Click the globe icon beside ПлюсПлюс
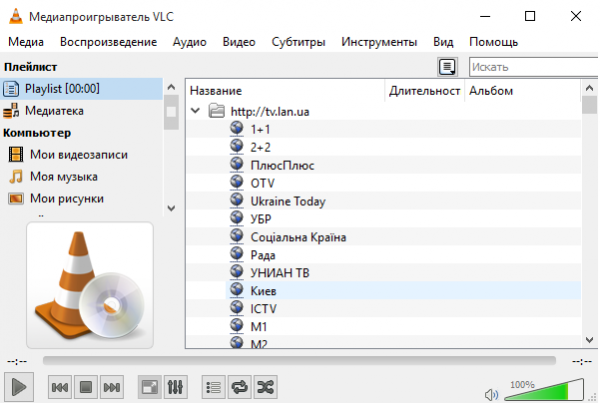 (x=237, y=165)
